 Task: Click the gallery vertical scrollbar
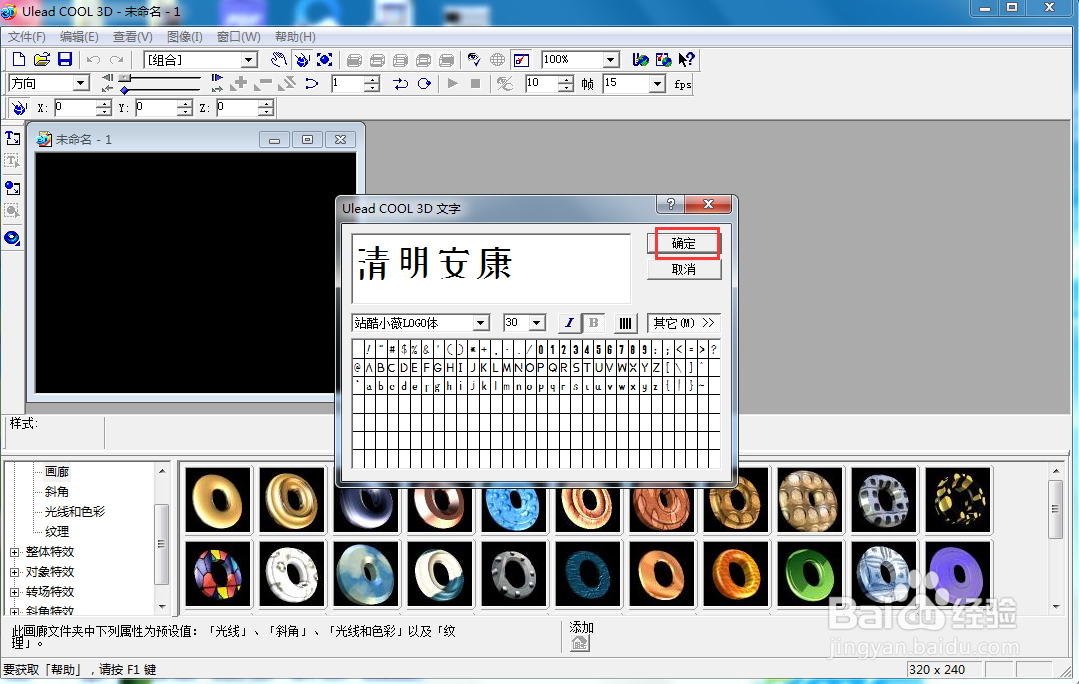[1056, 538]
